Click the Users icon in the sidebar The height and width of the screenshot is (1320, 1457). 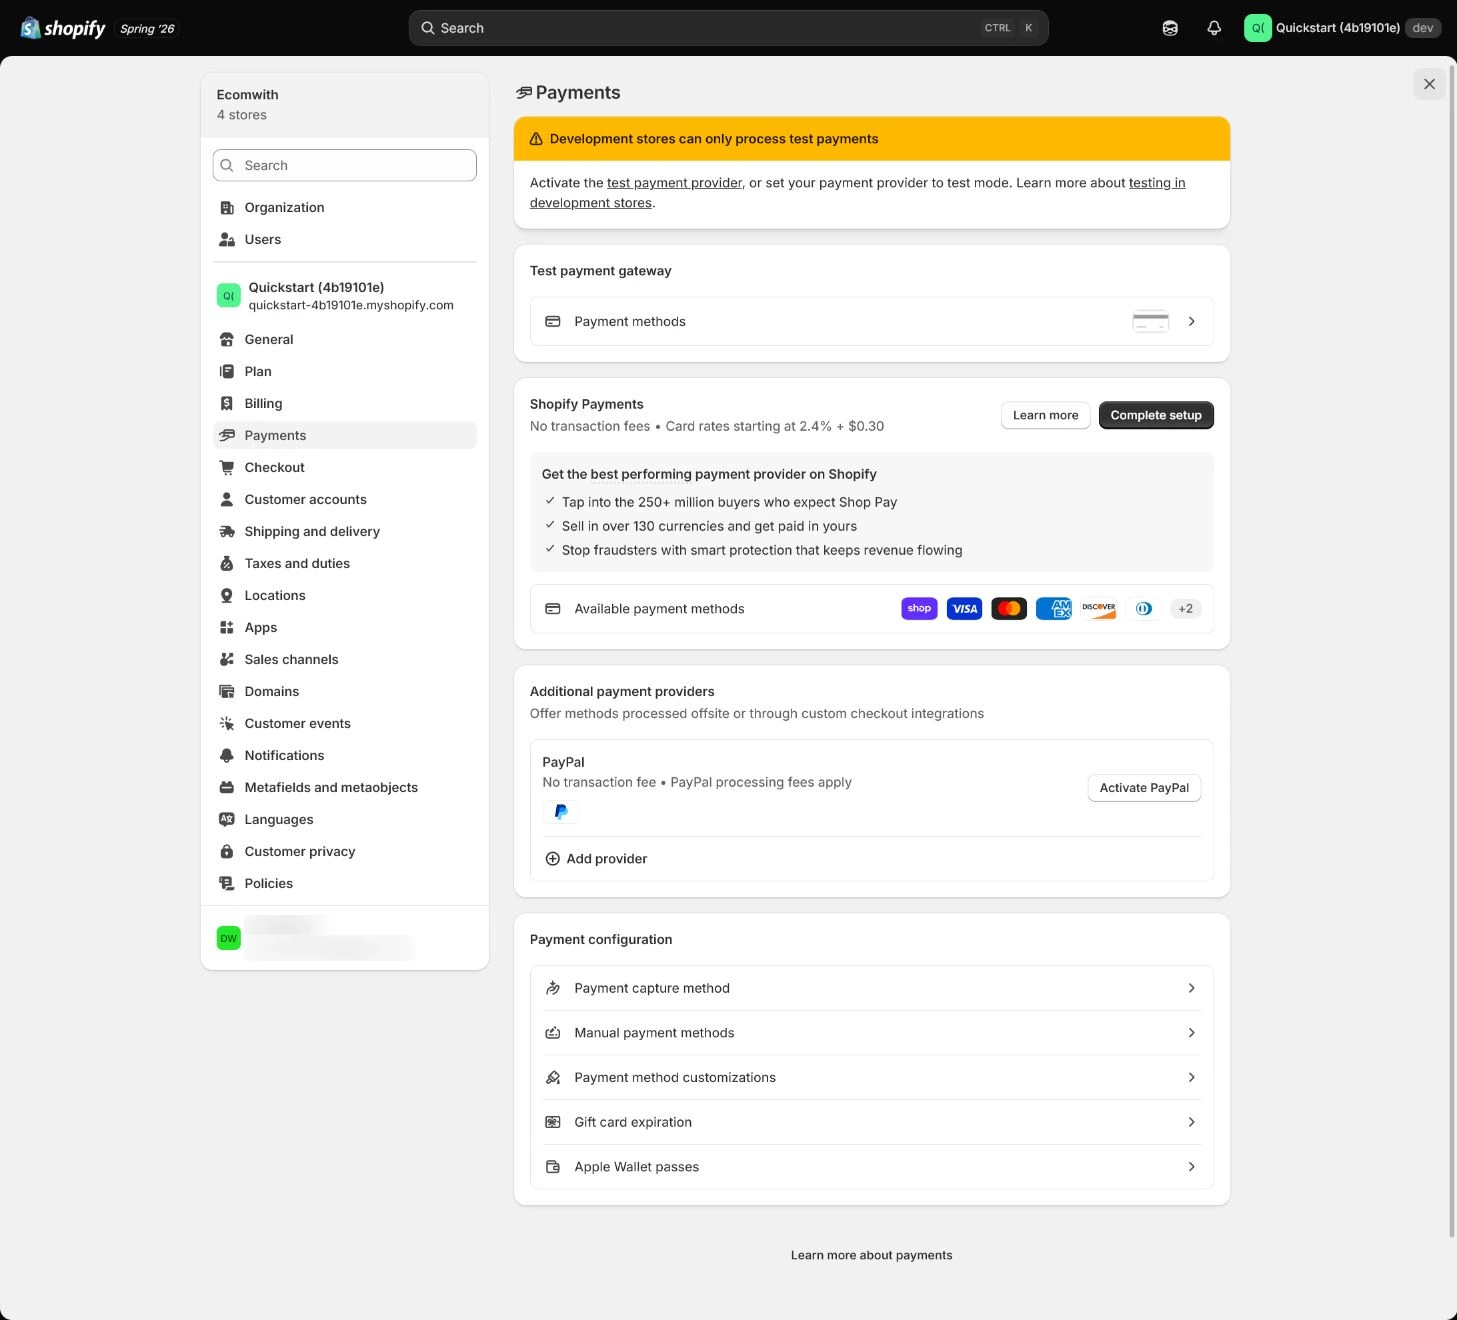pos(227,240)
